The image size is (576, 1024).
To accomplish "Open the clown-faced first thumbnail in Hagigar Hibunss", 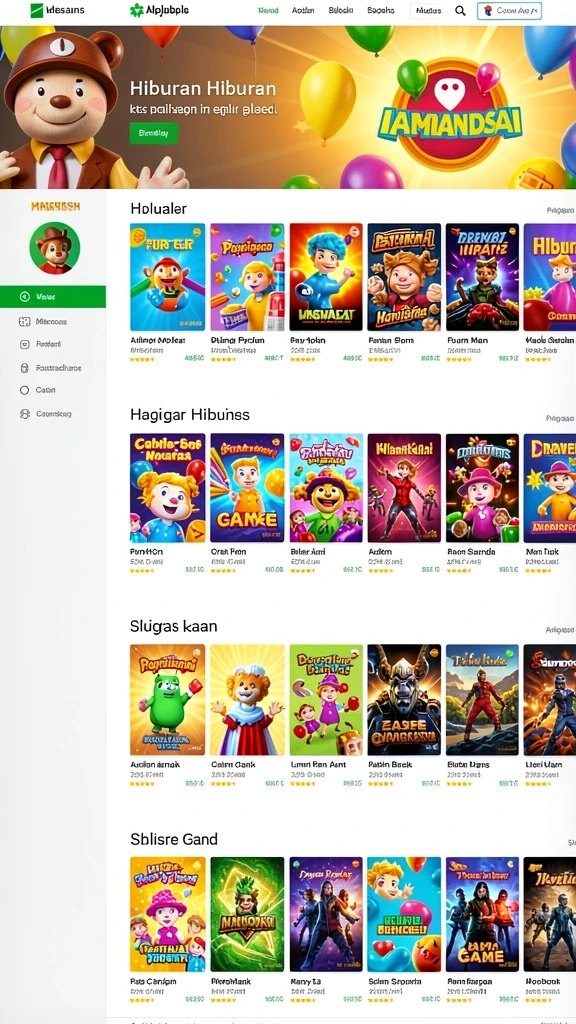I will (167, 488).
